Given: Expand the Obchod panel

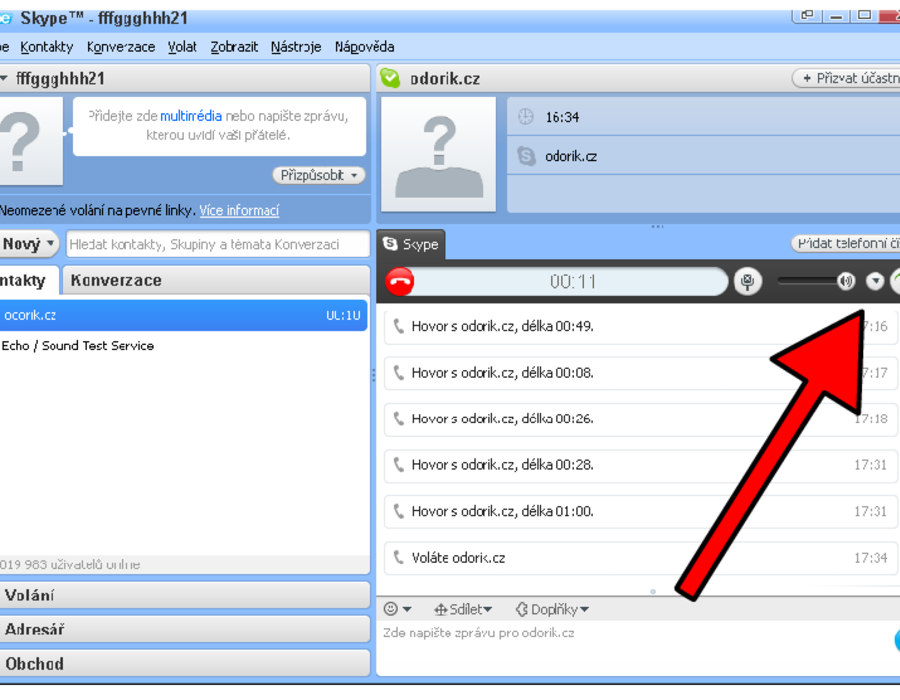Looking at the screenshot, I should click(x=185, y=664).
